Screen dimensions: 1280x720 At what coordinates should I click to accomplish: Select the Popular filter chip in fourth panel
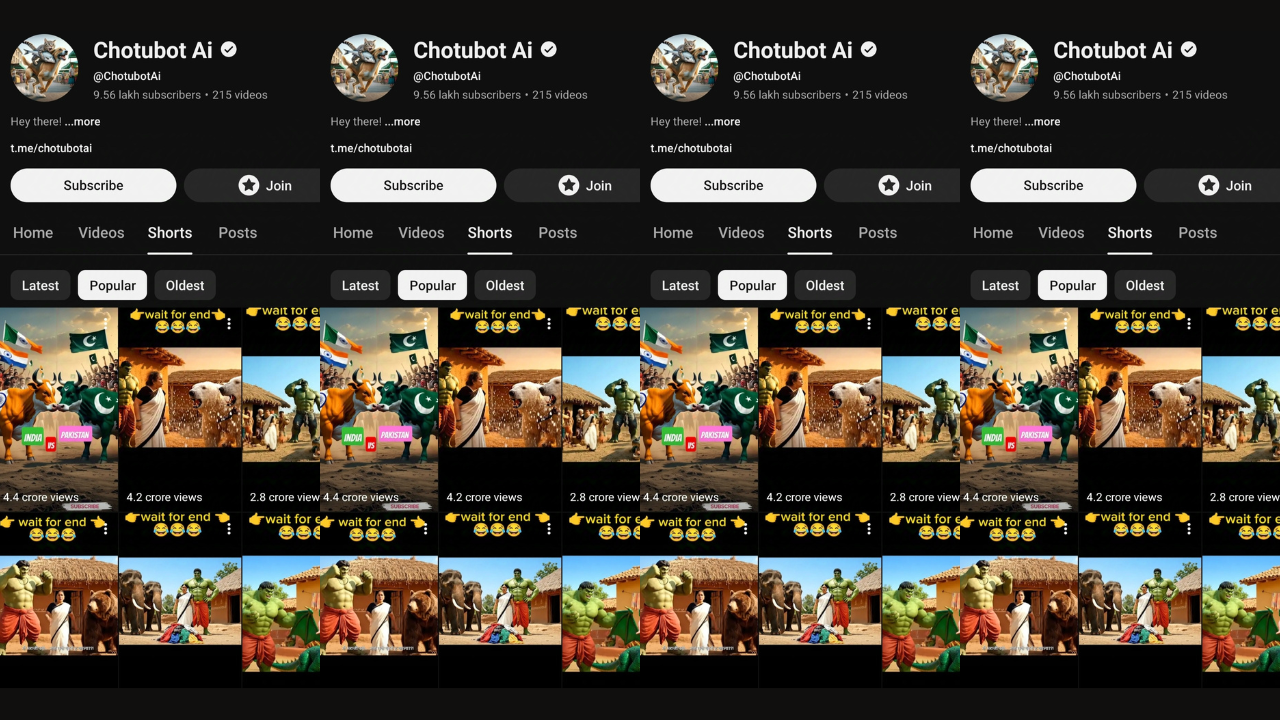coord(1073,285)
